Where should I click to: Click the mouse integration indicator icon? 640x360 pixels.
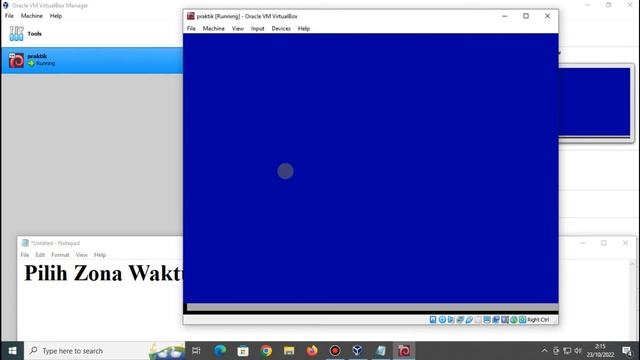tap(514, 320)
